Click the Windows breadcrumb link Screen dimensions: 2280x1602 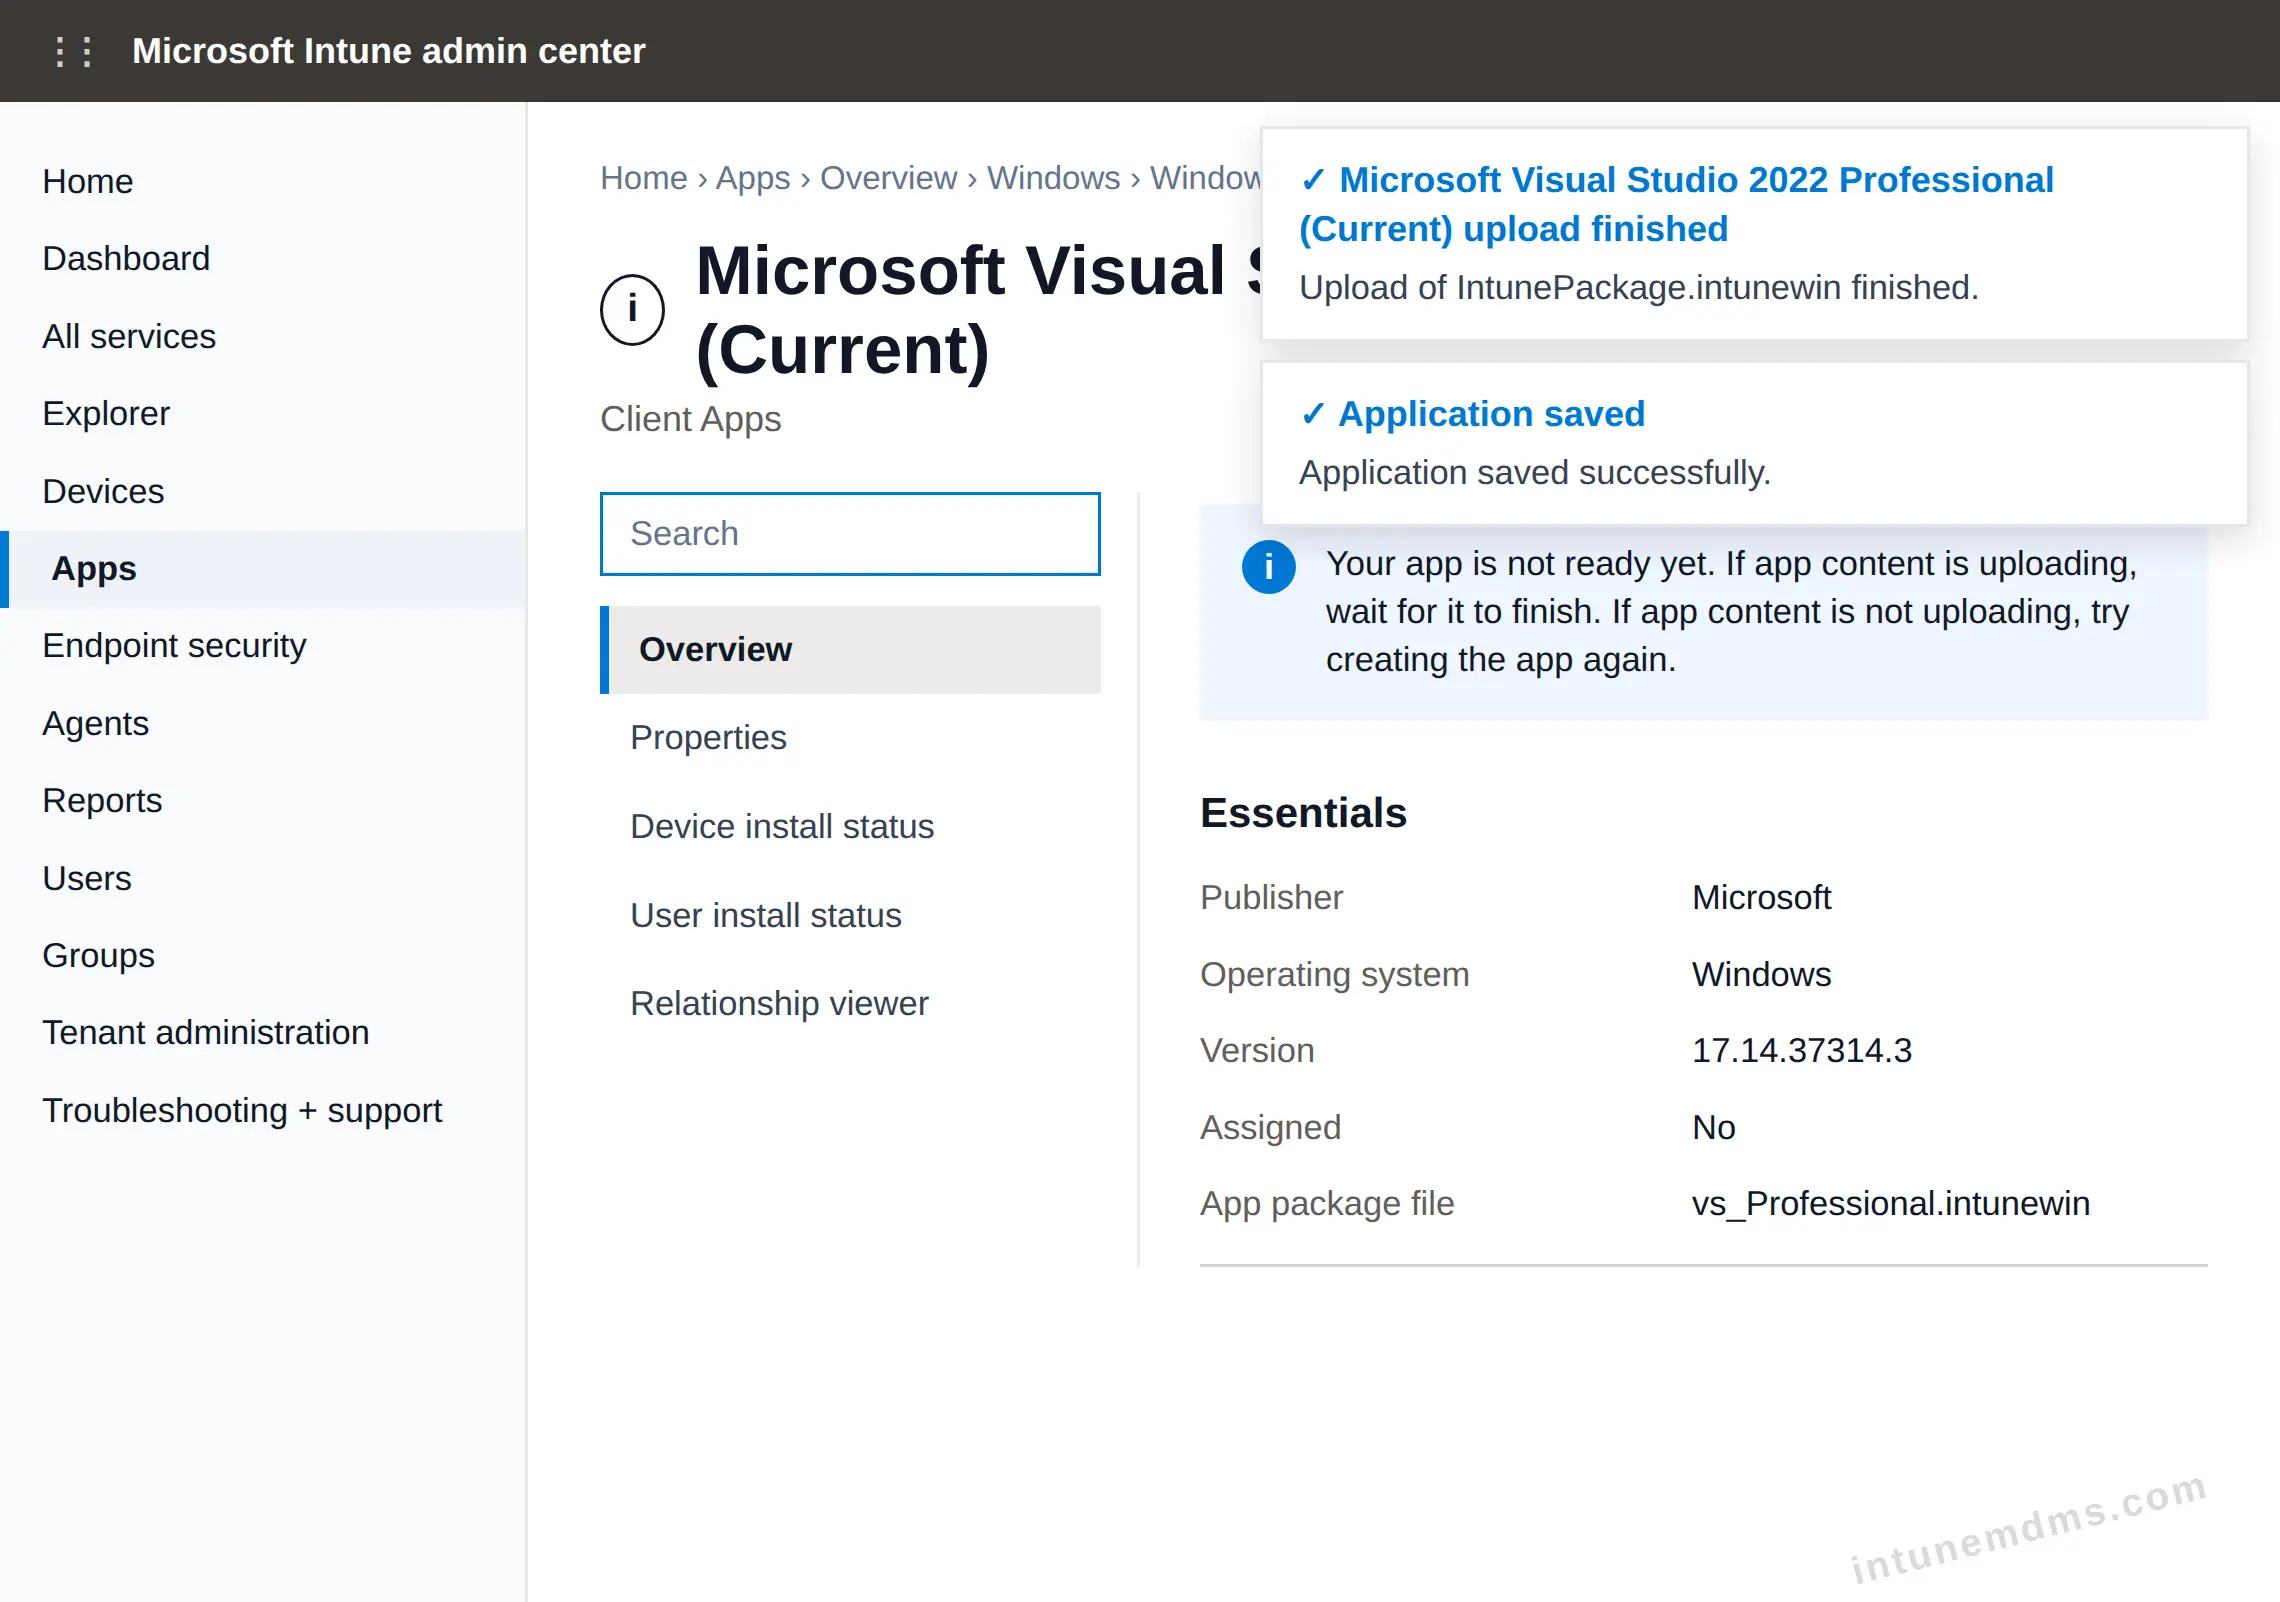[1054, 178]
